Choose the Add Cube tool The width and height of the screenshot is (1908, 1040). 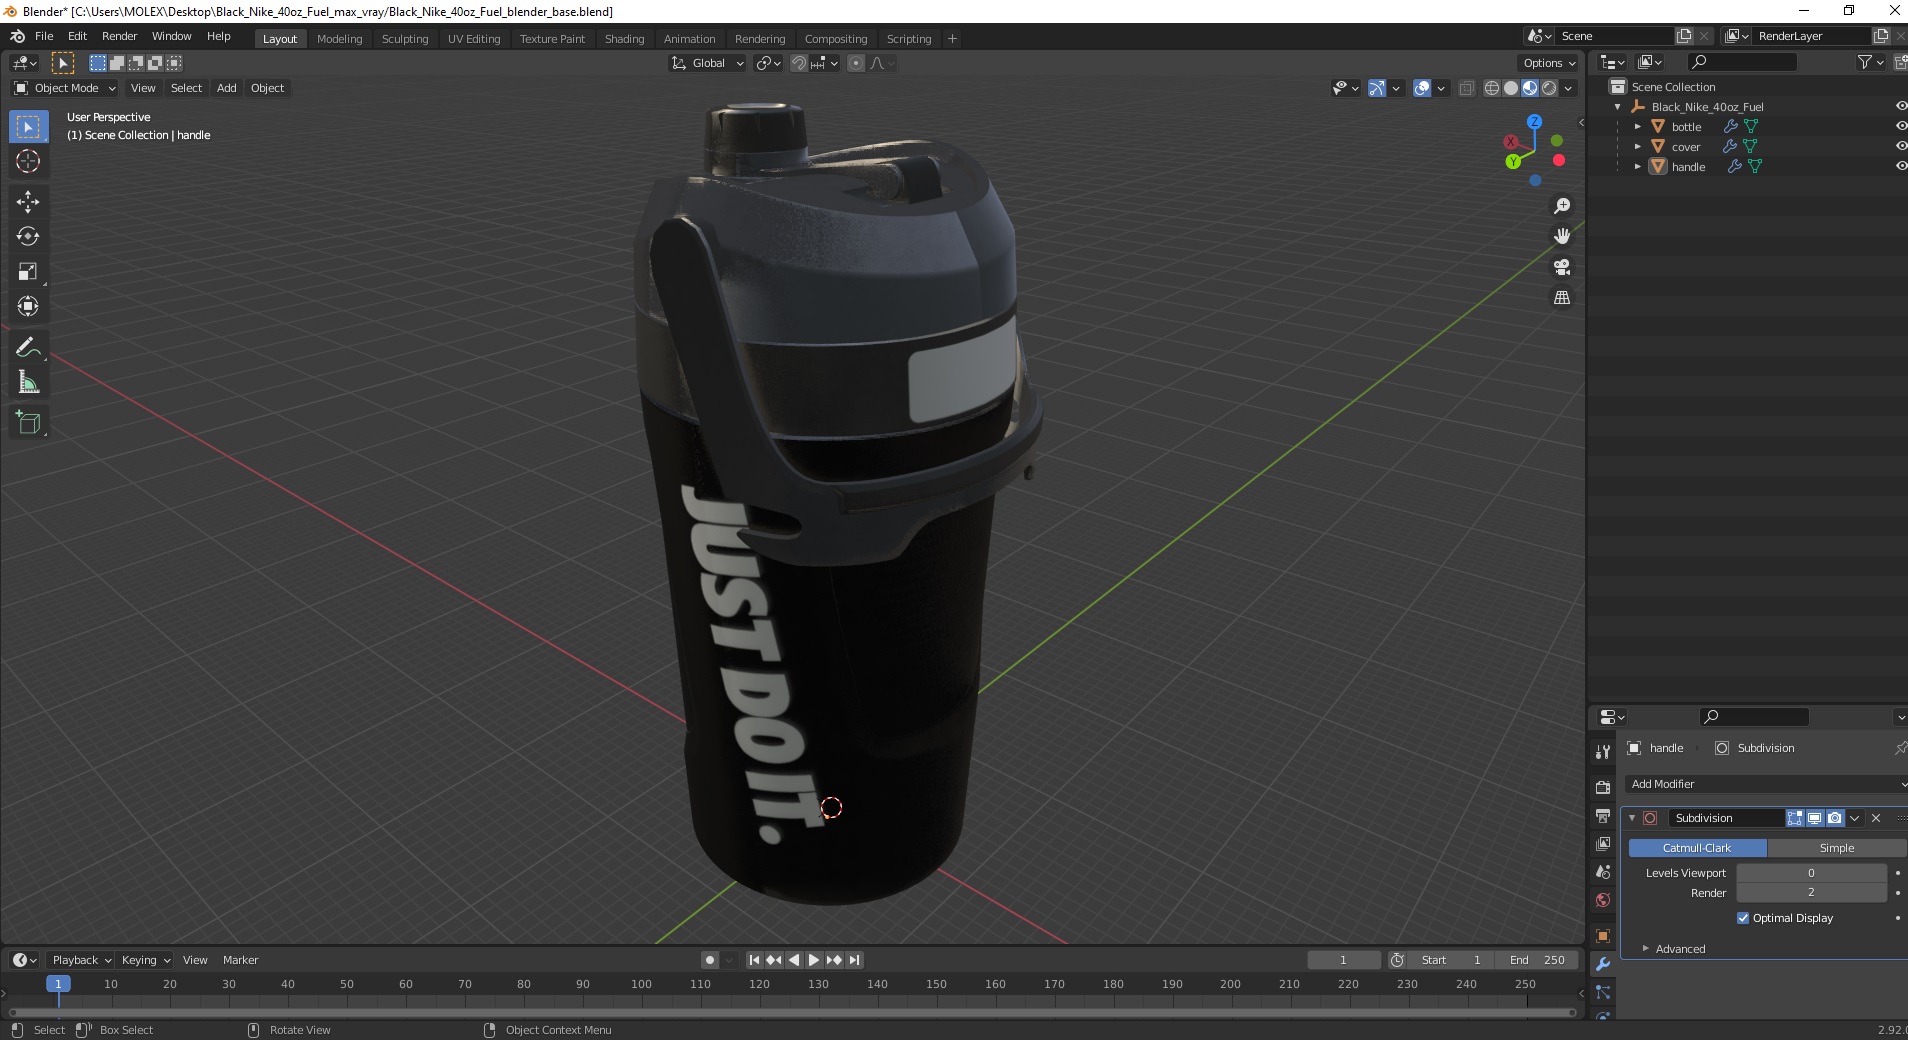[28, 422]
